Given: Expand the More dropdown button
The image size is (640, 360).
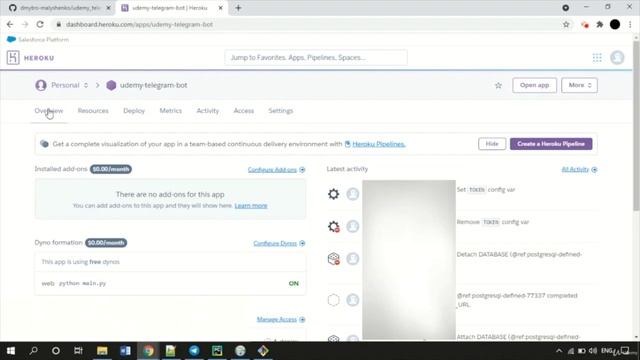Looking at the screenshot, I should 579,85.
